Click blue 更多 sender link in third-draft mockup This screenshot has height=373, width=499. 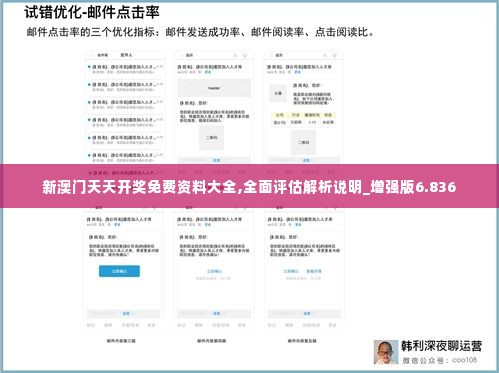pyautogui.click(x=117, y=225)
